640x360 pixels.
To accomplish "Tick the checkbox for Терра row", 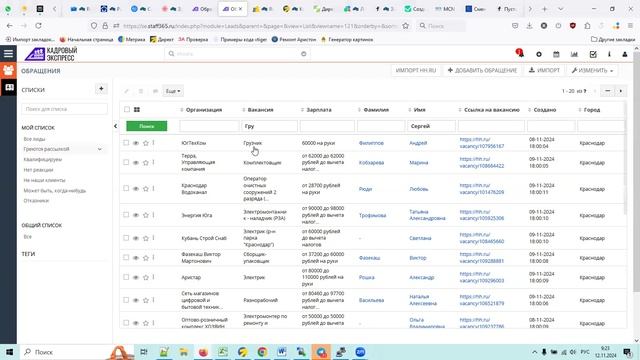I will pos(126,162).
